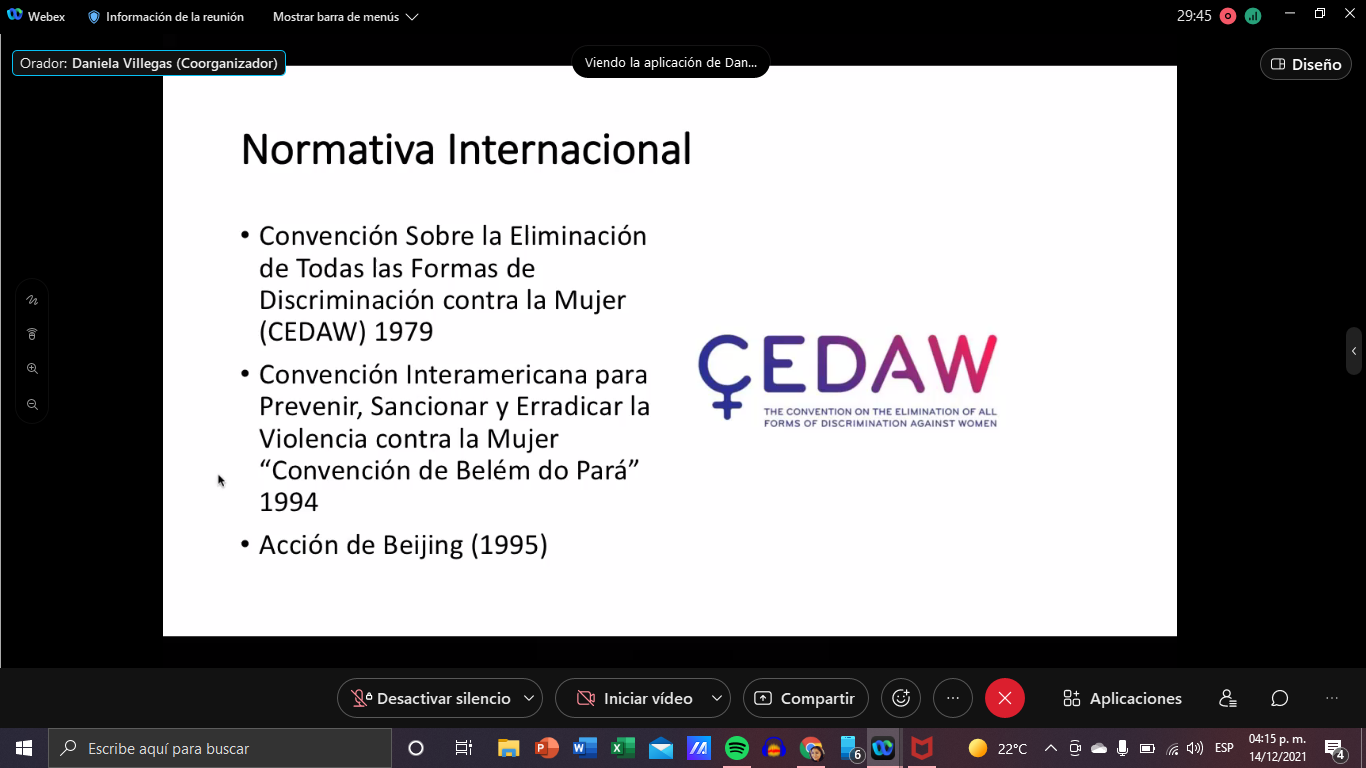1366x768 pixels.
Task: Unmute with Desactivar silencio button
Action: point(430,699)
